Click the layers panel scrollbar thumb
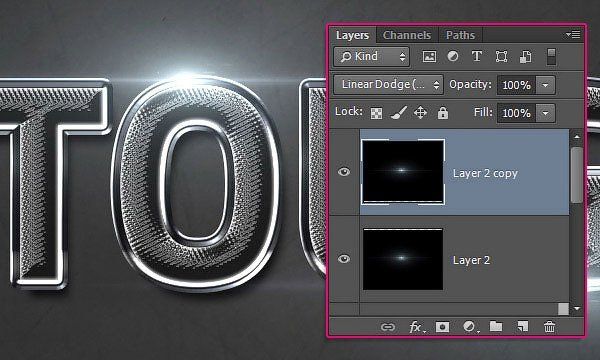This screenshot has width=600, height=360. tap(576, 174)
